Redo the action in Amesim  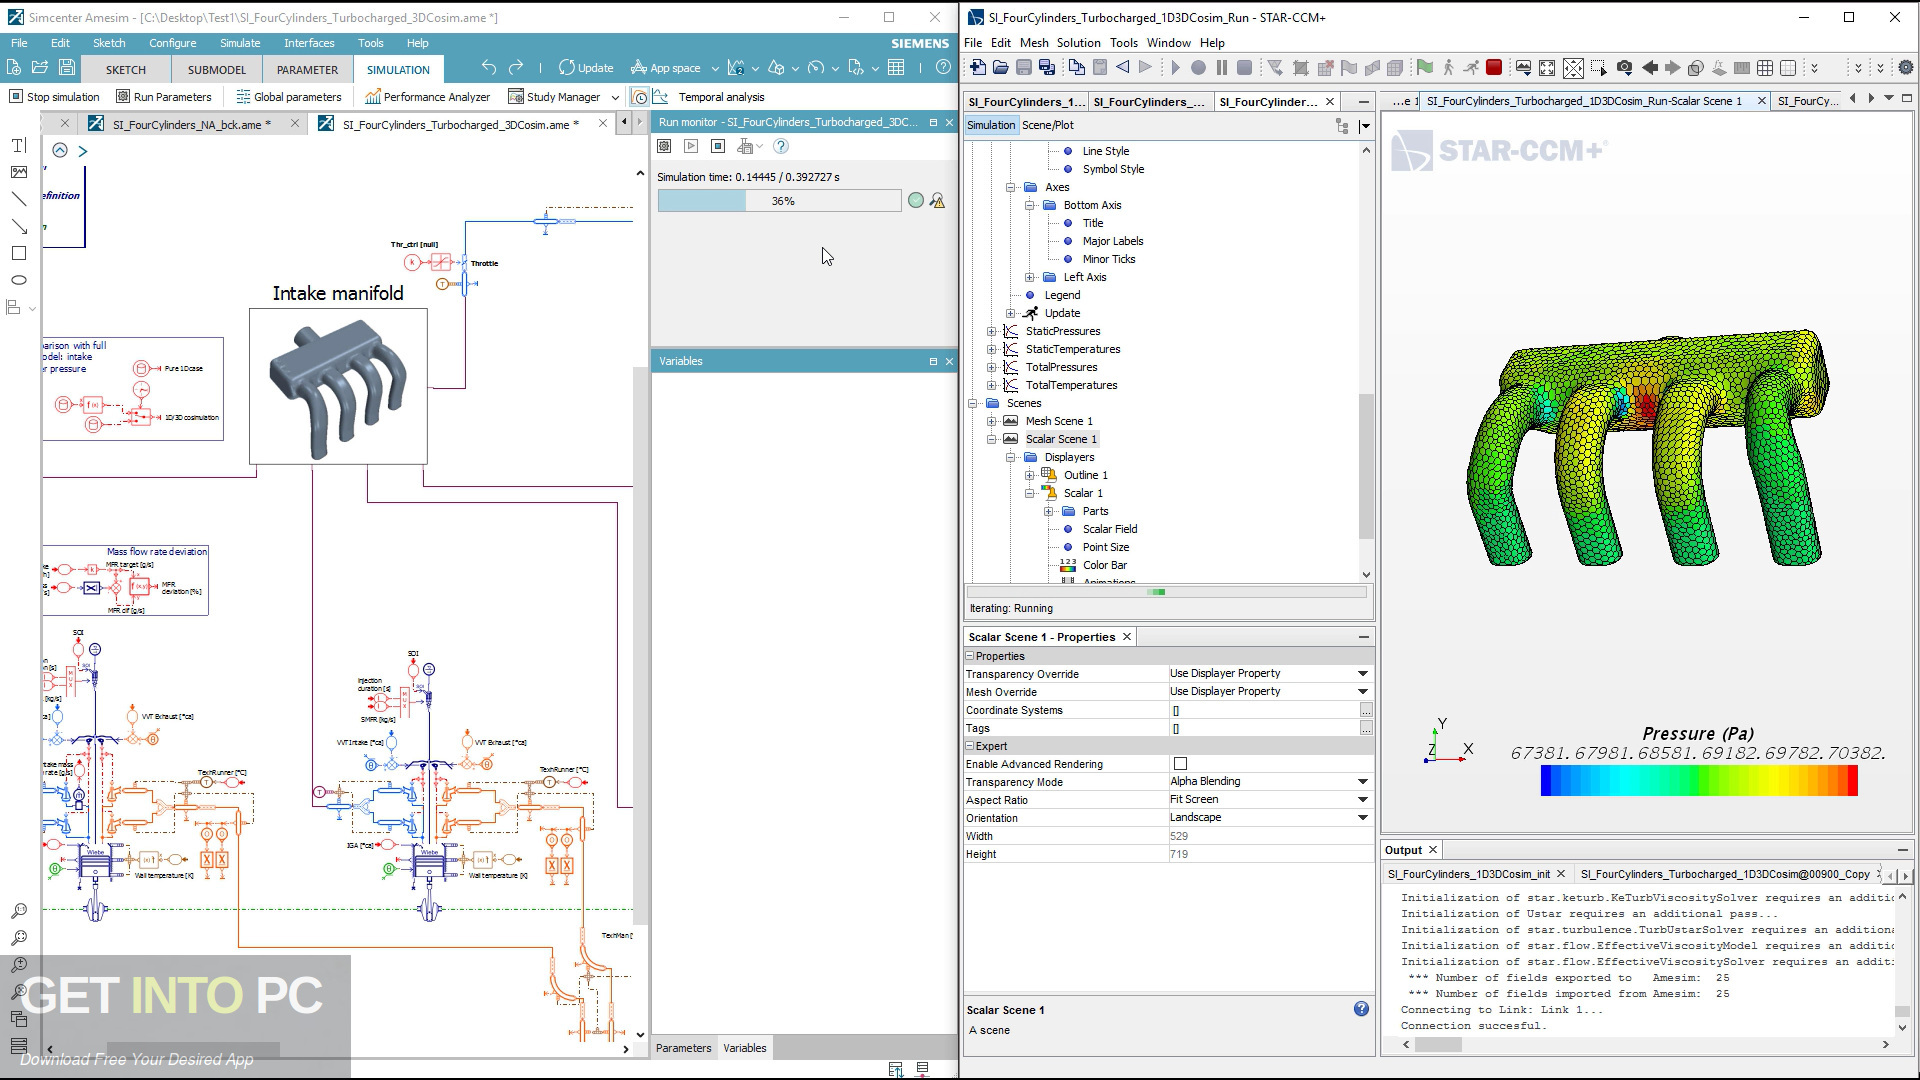click(x=516, y=68)
